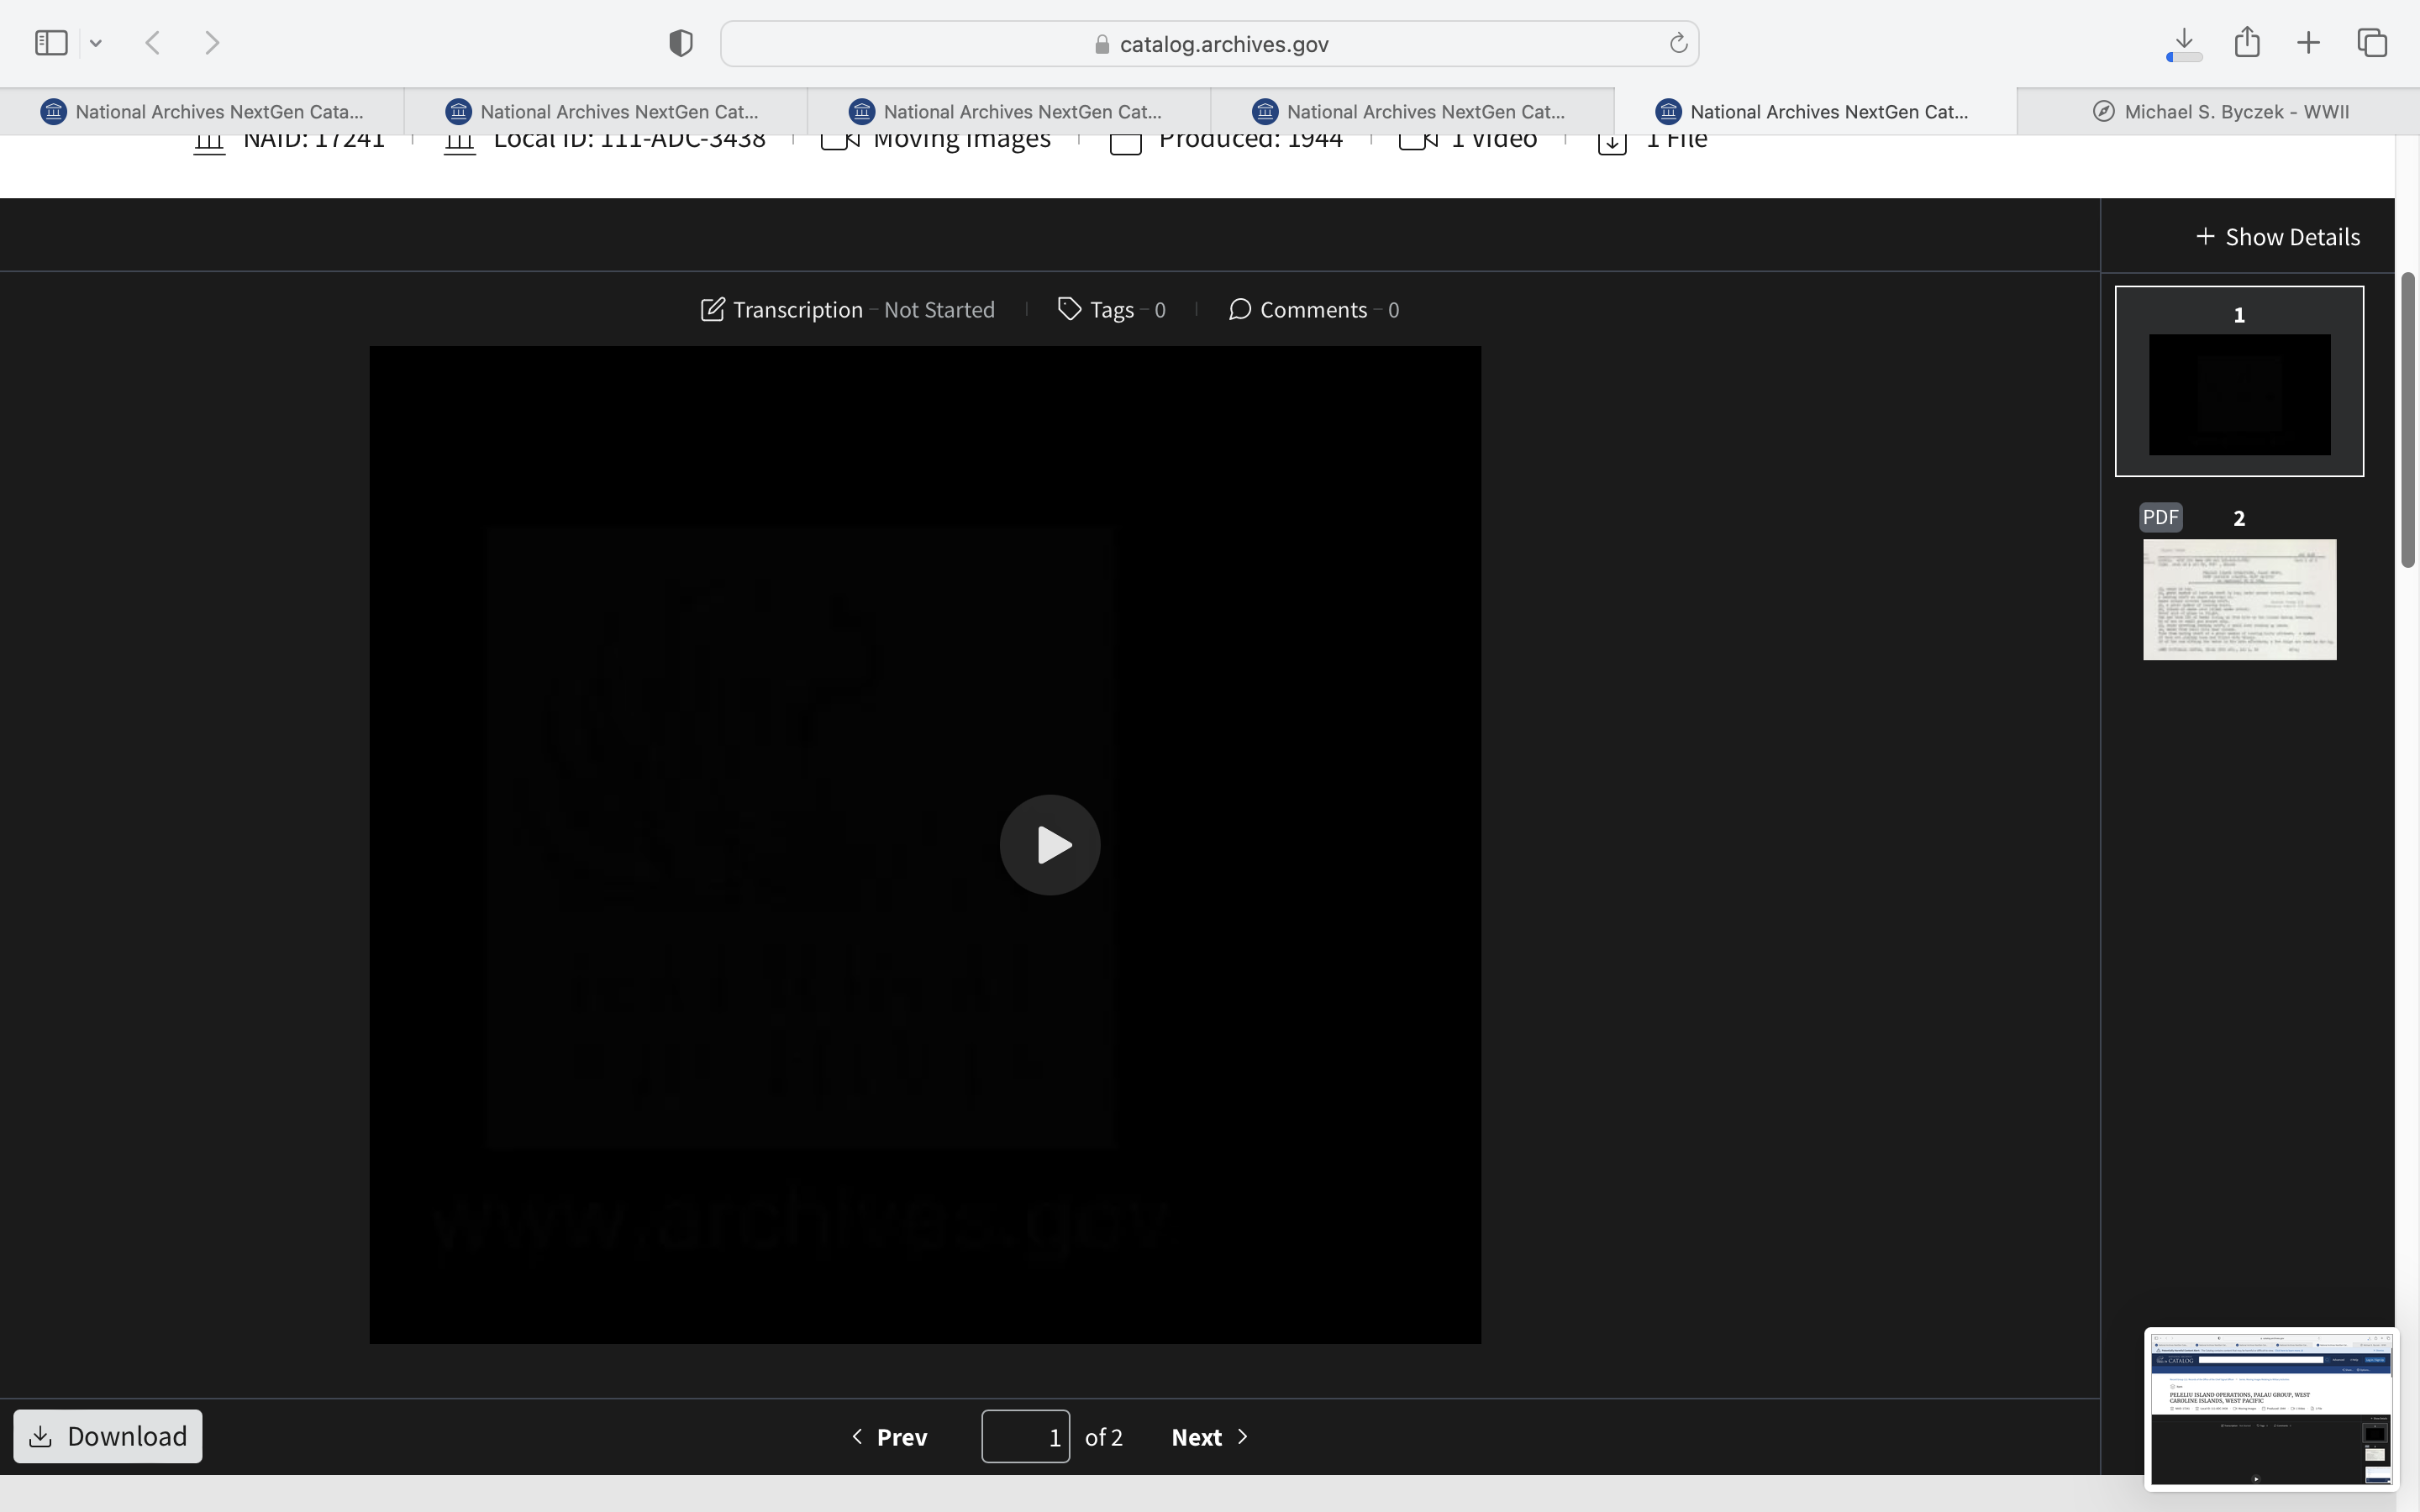Expand tab group dropdown arrow
Image resolution: width=2420 pixels, height=1512 pixels.
96,43
